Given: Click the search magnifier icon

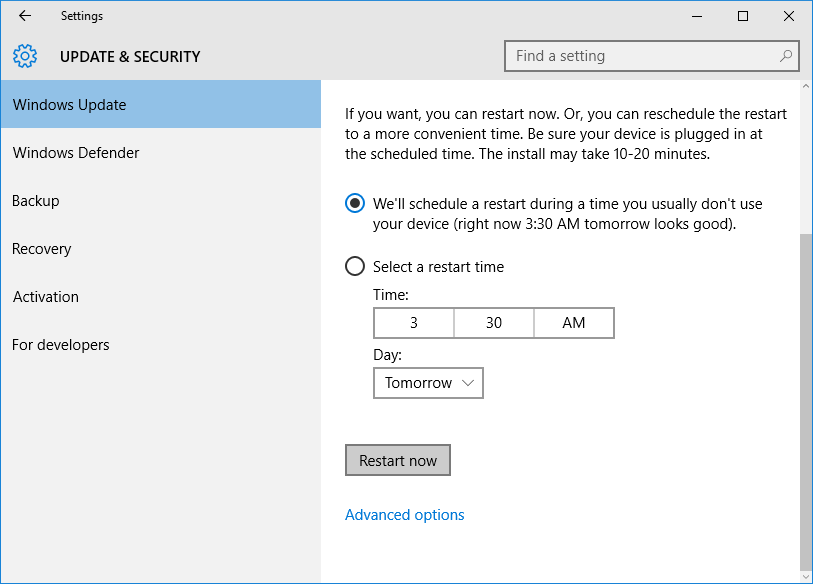Looking at the screenshot, I should click(x=786, y=56).
